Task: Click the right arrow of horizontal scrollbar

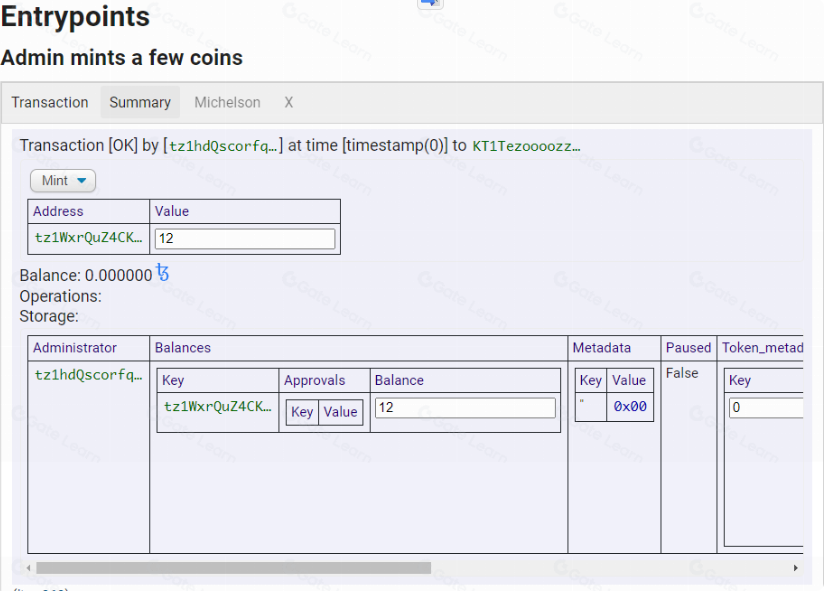Action: coord(796,568)
